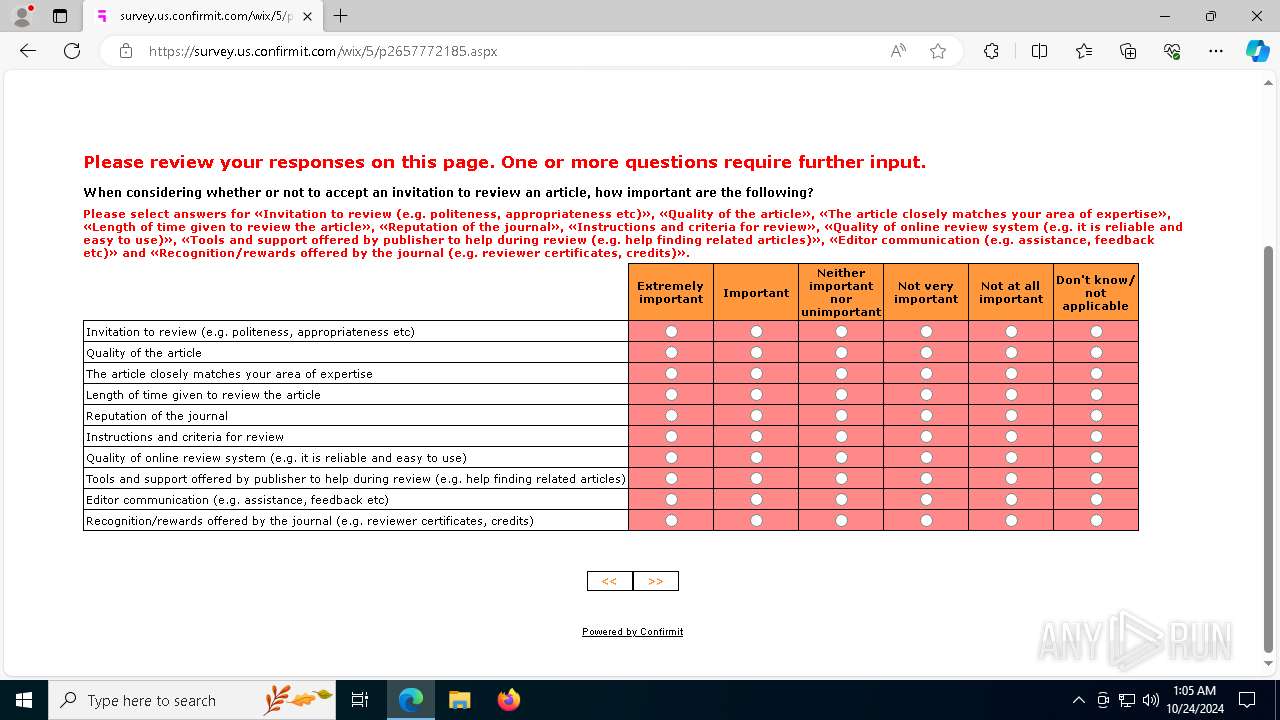This screenshot has width=1280, height=720.
Task: Show hidden tray icons chevron
Action: click(1078, 700)
